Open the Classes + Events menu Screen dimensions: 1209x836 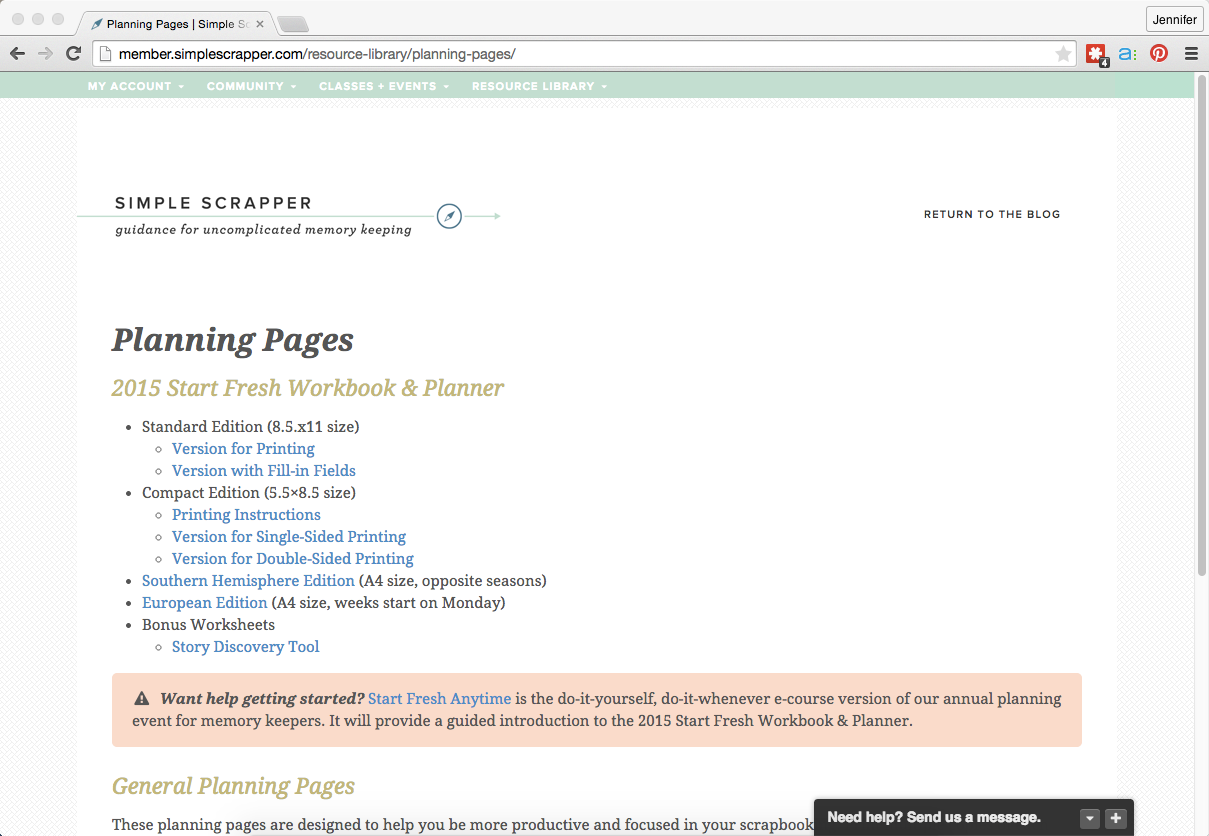coord(383,86)
